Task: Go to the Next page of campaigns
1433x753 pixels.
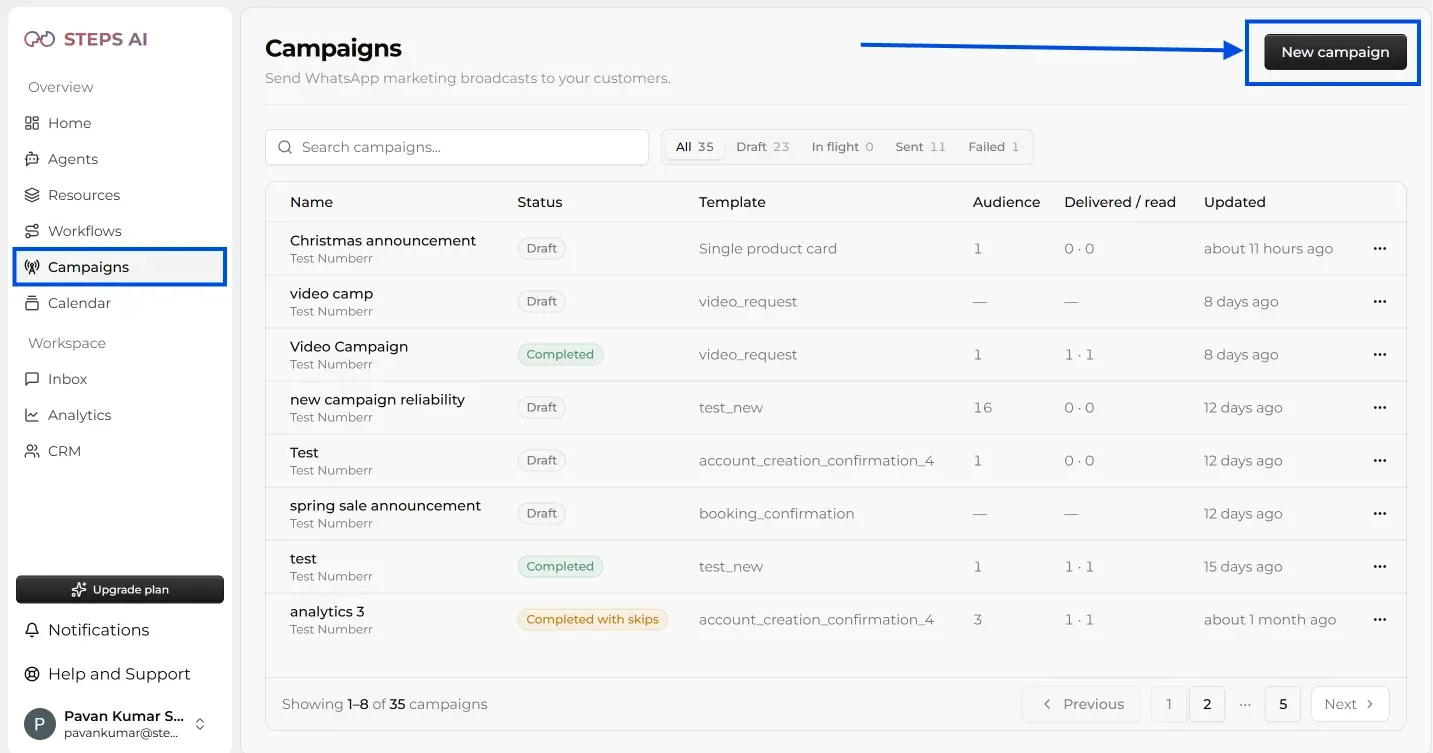Action: [x=1350, y=704]
